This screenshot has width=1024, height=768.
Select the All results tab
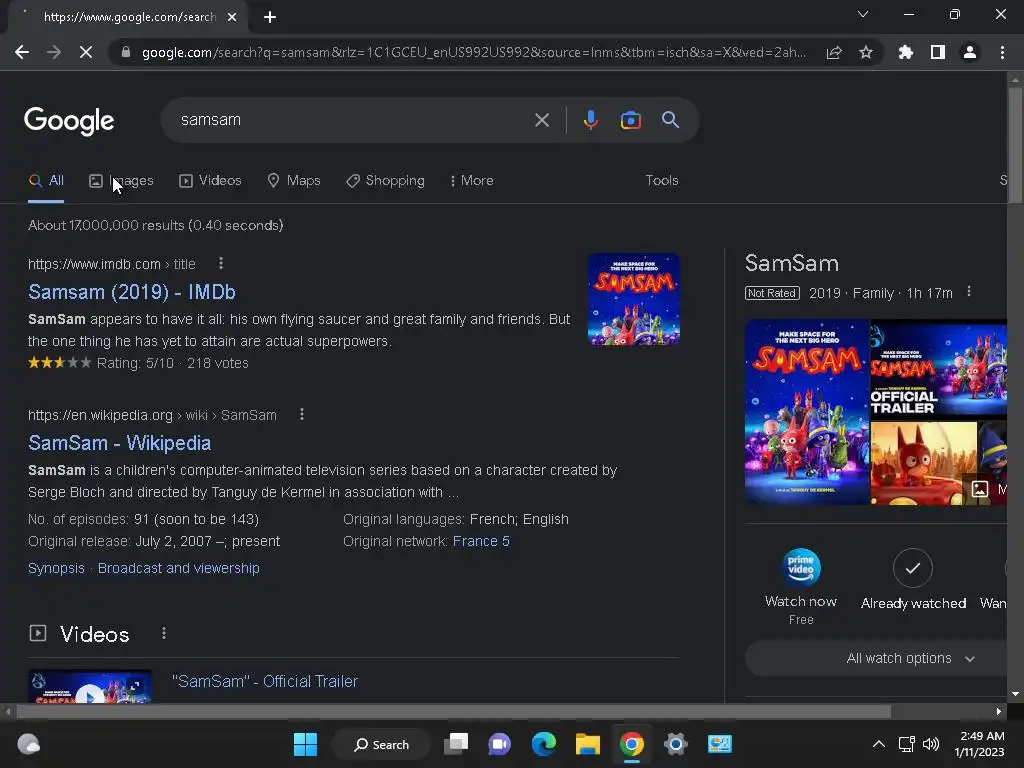click(x=46, y=181)
